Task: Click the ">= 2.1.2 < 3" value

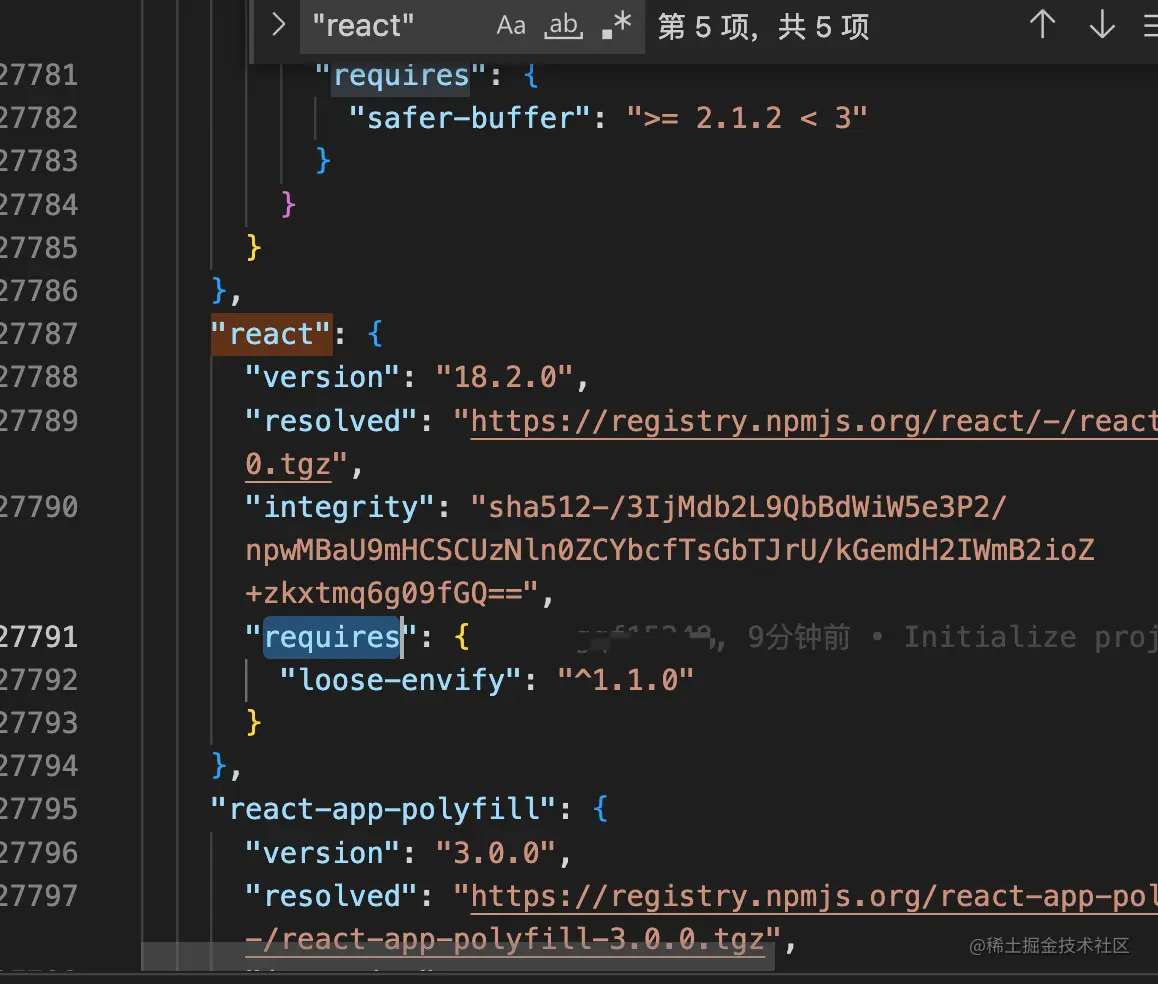Action: click(x=747, y=118)
